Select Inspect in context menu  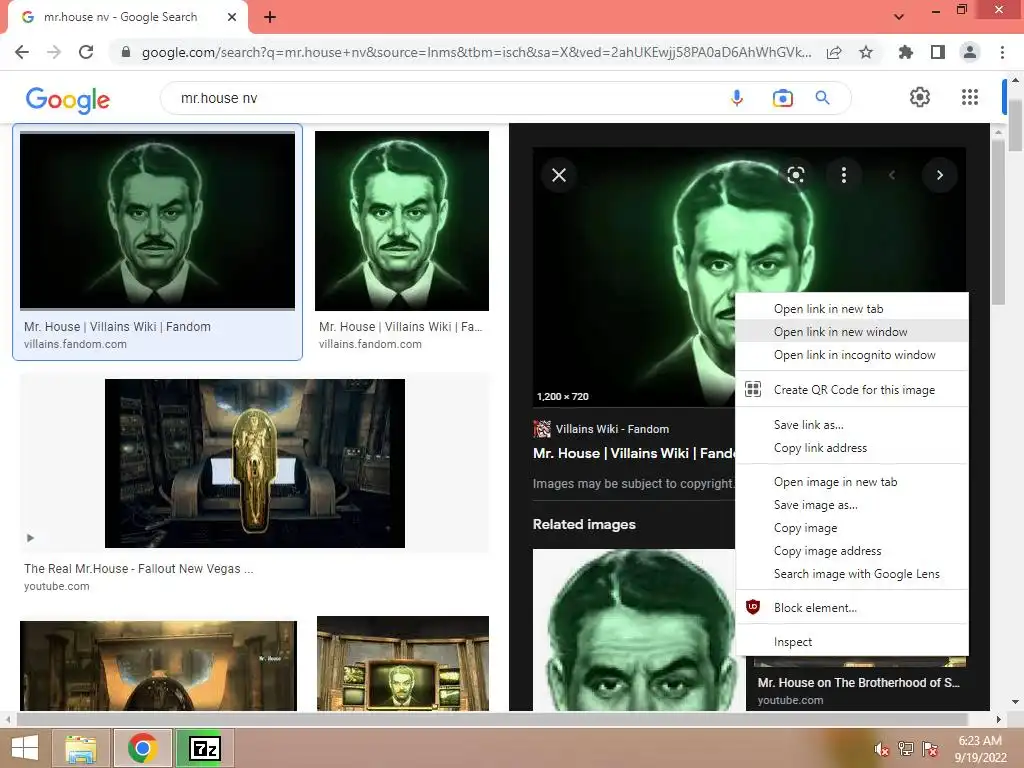pyautogui.click(x=852, y=641)
